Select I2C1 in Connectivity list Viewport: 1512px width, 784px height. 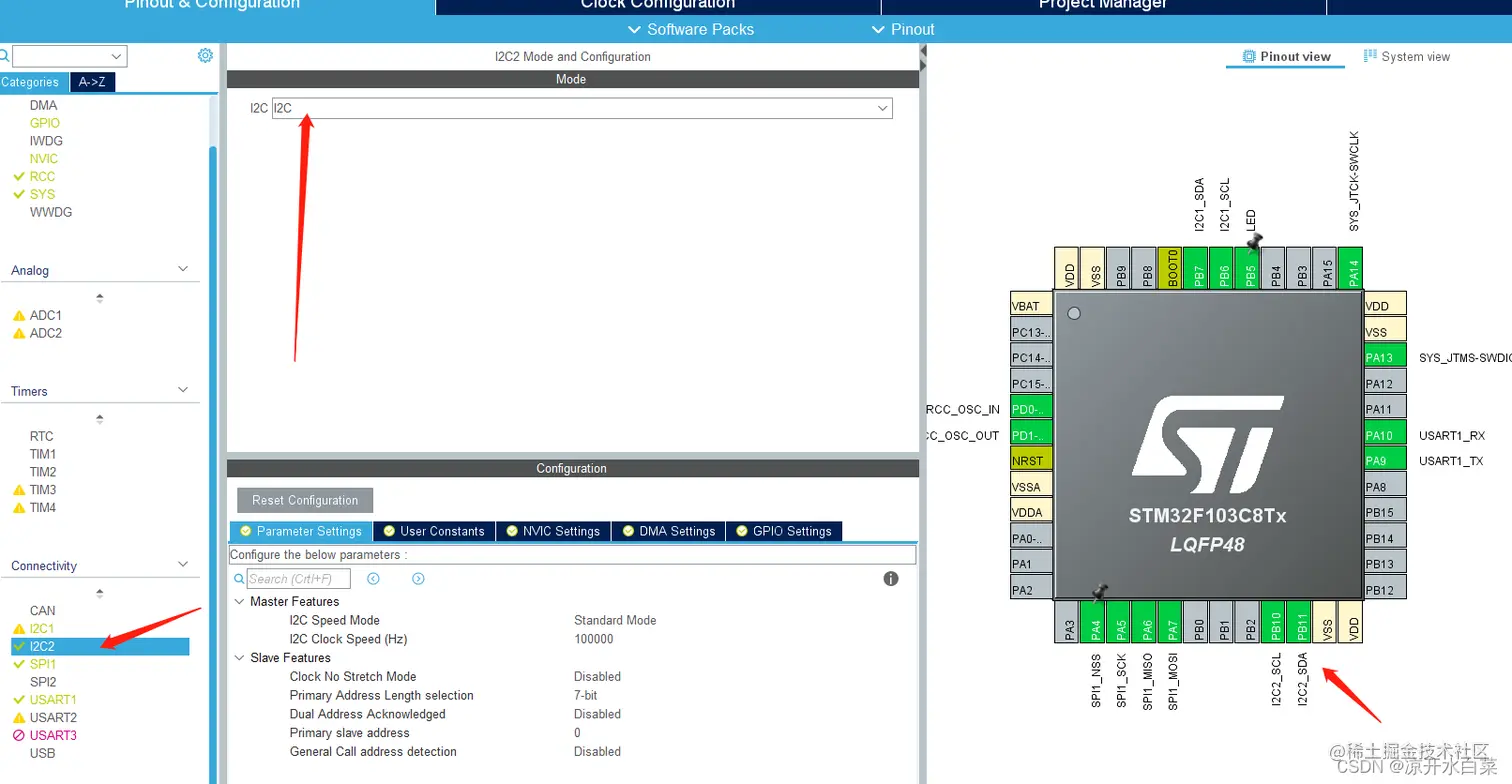tap(42, 629)
